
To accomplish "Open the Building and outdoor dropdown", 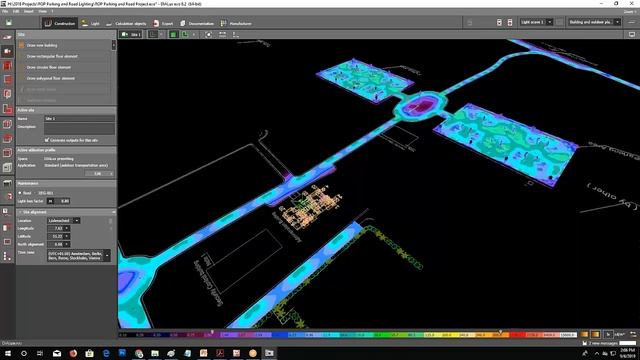I will (617, 22).
